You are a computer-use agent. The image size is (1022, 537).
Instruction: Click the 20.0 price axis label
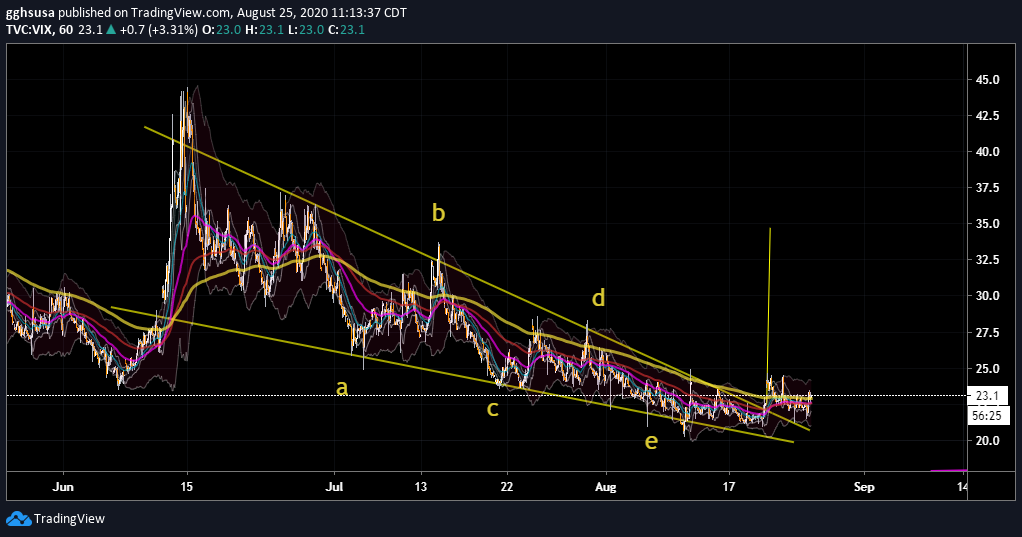pos(987,441)
